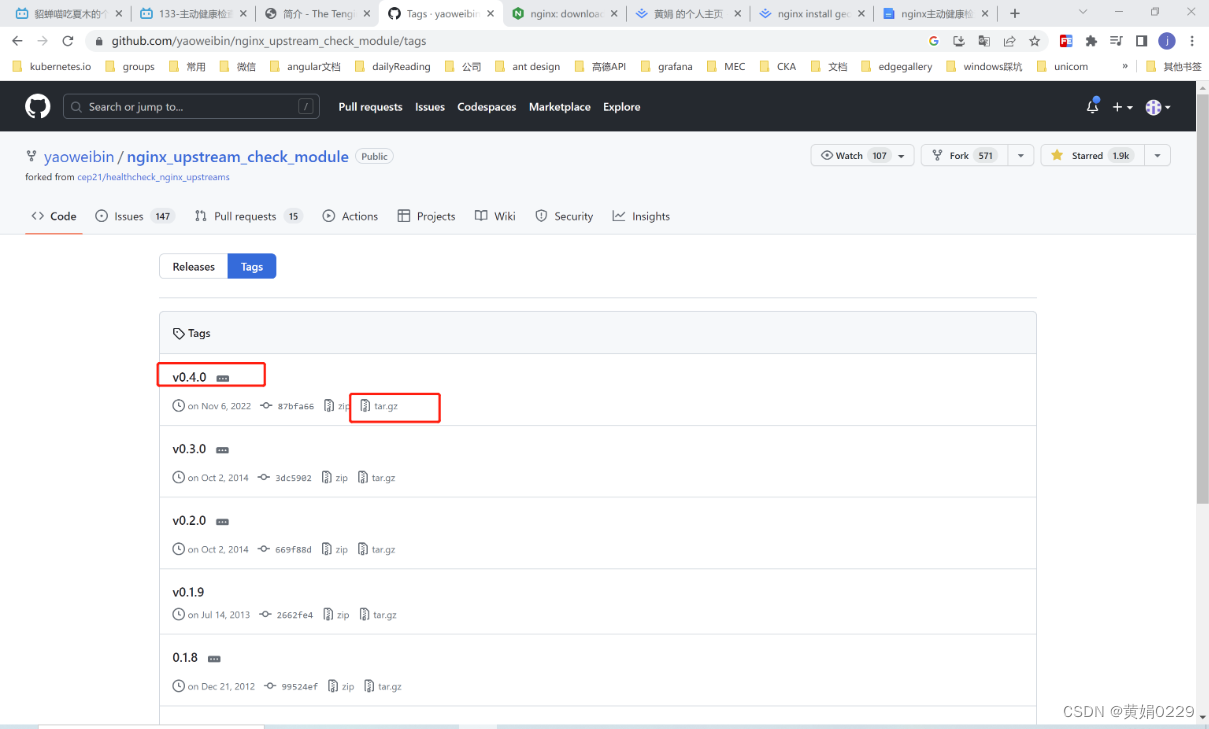Viewport: 1209px width, 729px height.
Task: Click the translate page icon
Action: (984, 41)
